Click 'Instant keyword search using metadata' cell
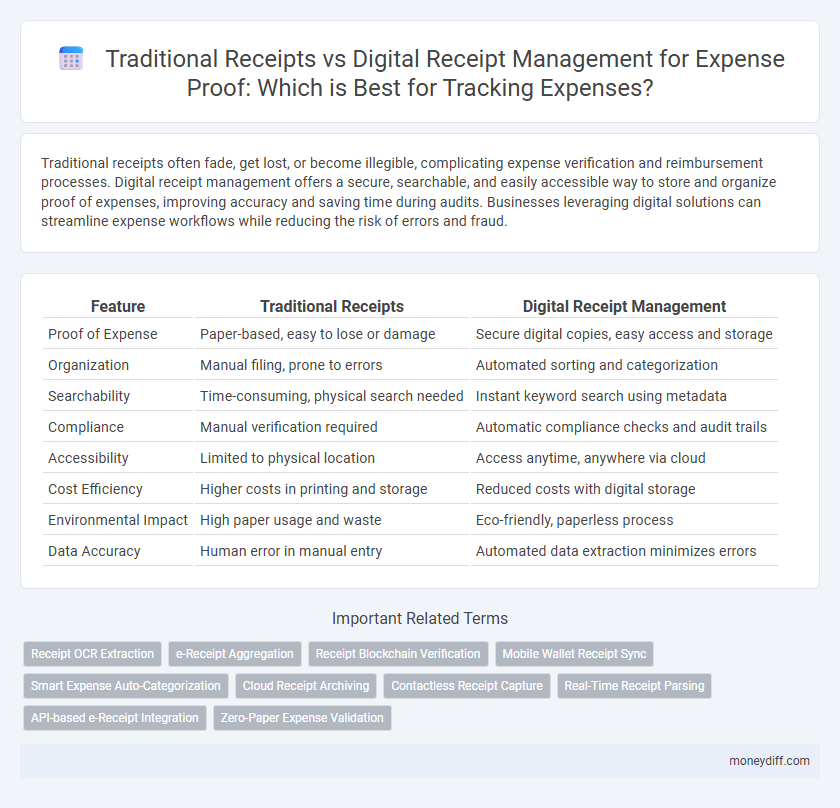This screenshot has height=808, width=840. [601, 396]
